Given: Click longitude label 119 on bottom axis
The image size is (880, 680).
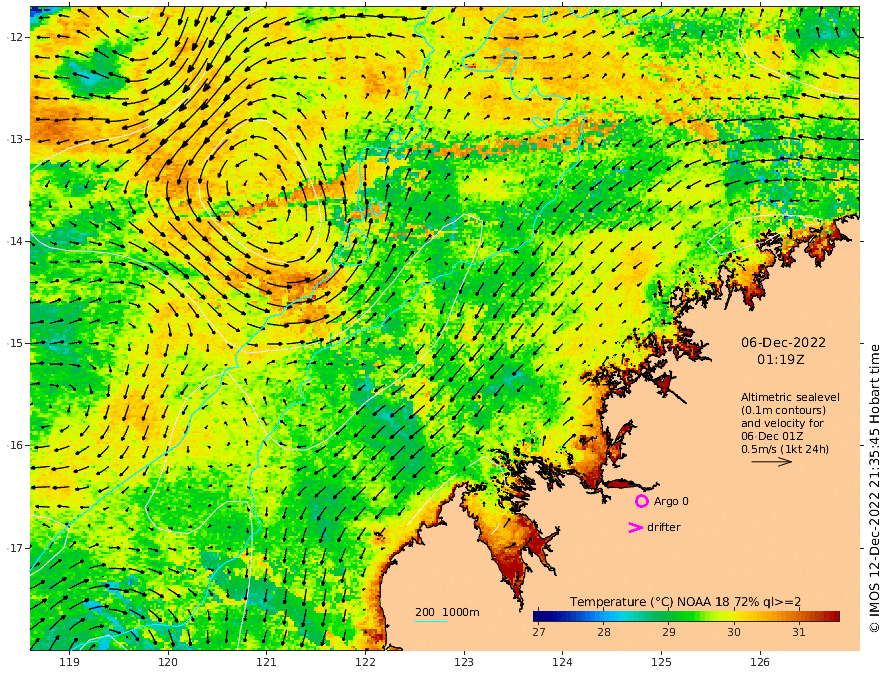Looking at the screenshot, I should (69, 663).
